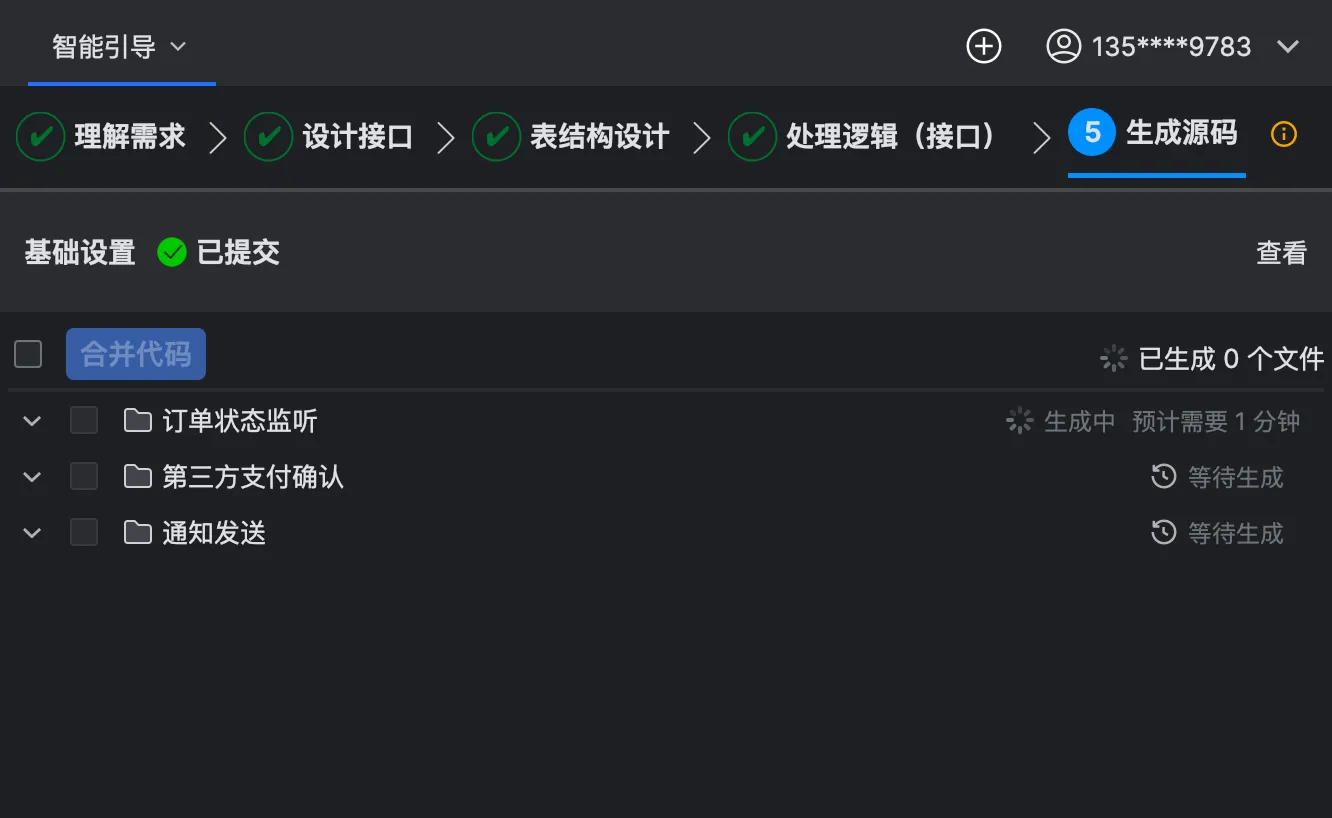Go to the 表结构设计 step
This screenshot has width=1332, height=818.
(x=599, y=136)
